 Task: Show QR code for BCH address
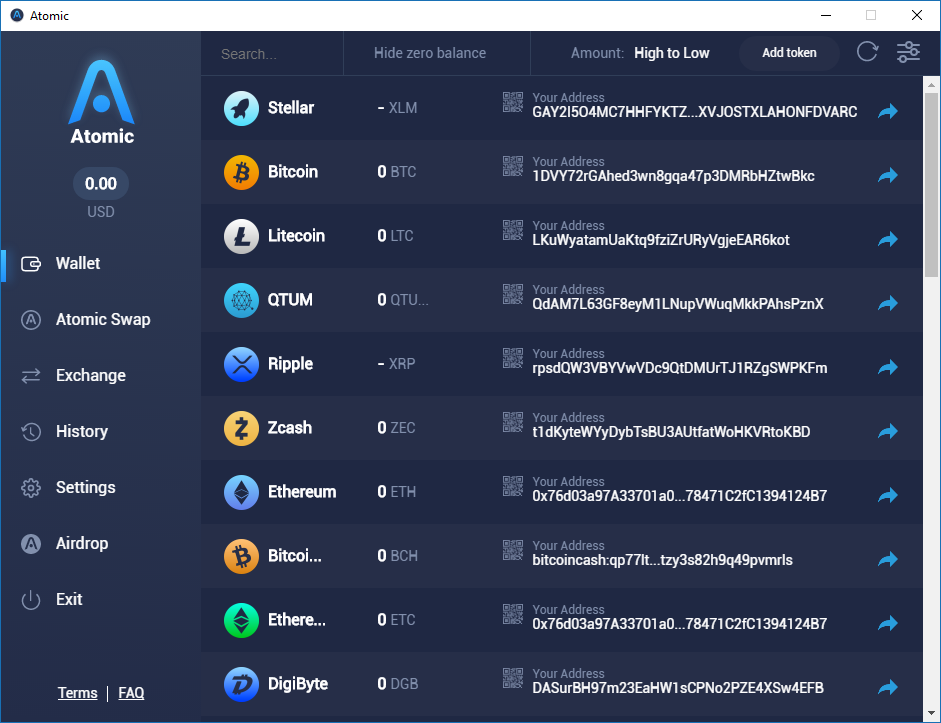(513, 550)
